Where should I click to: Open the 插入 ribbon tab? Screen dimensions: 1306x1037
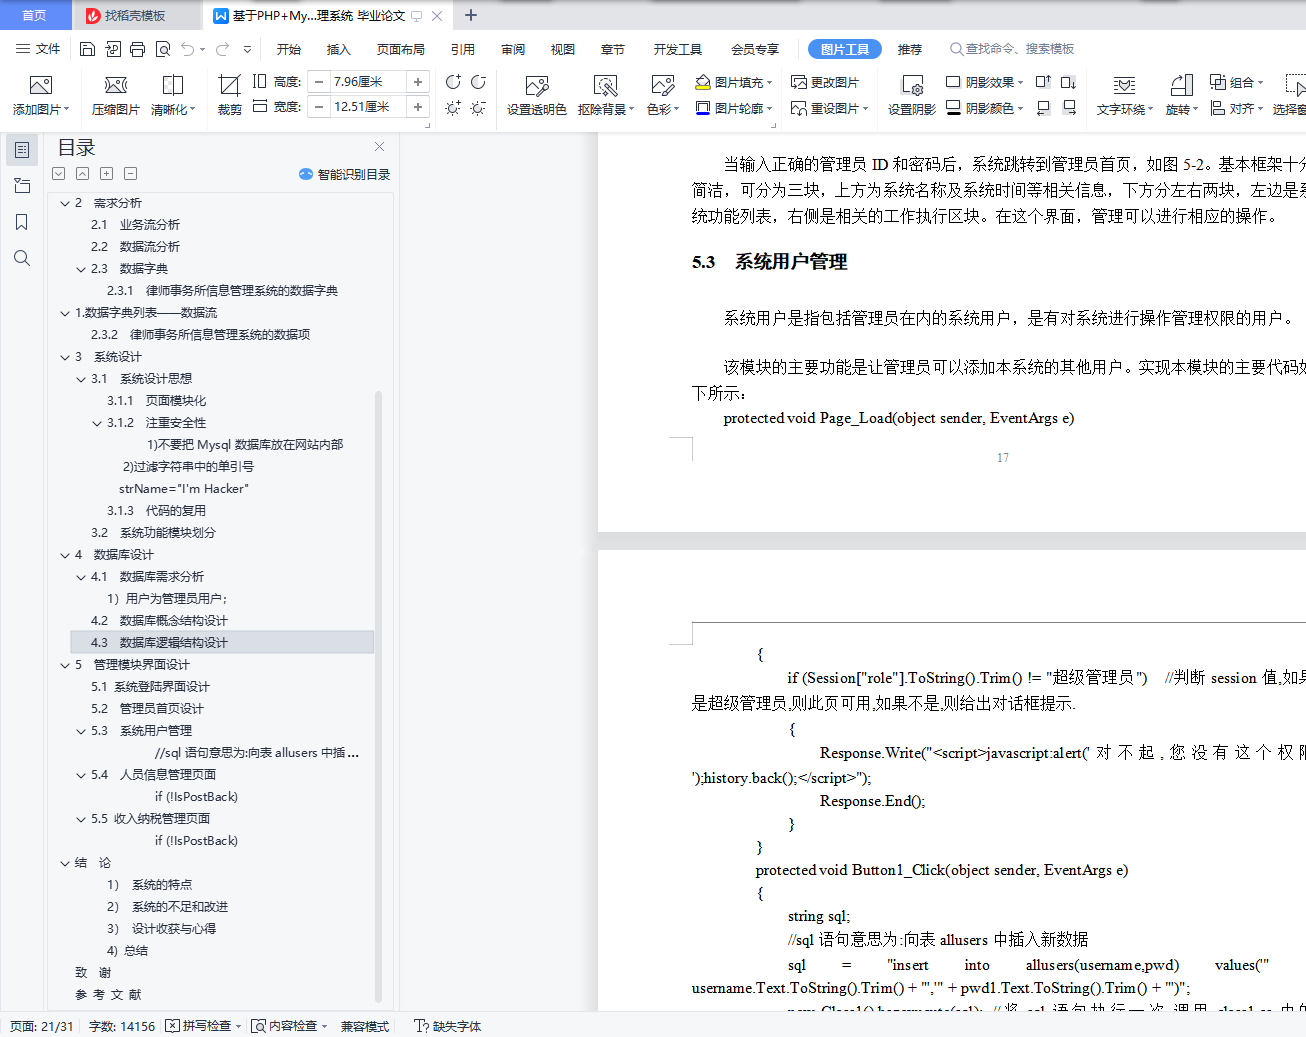[339, 49]
